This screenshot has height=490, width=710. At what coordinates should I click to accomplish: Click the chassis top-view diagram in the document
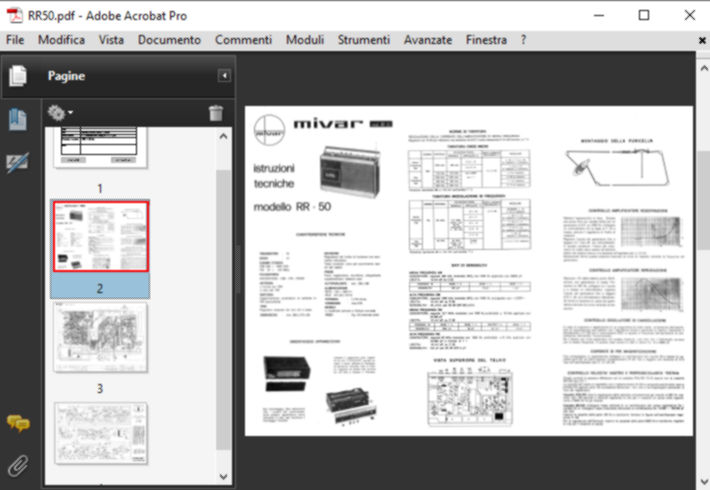[470, 396]
